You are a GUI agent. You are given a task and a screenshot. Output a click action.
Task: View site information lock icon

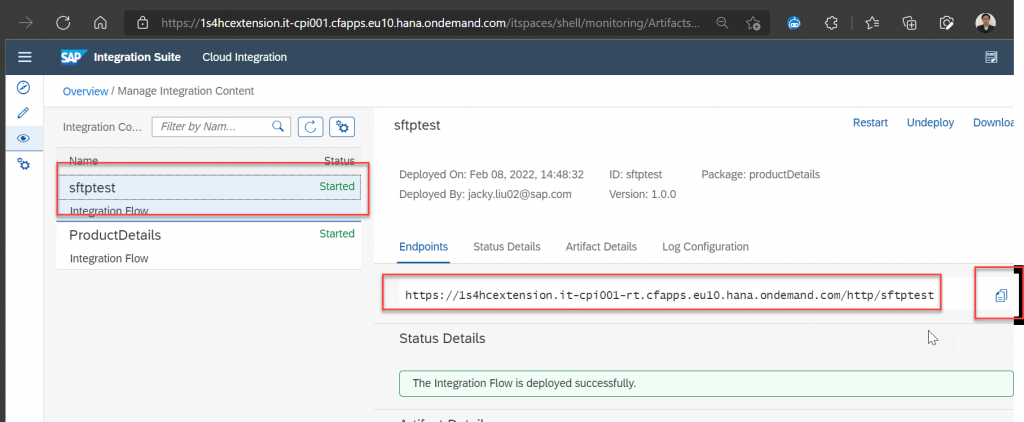[143, 23]
